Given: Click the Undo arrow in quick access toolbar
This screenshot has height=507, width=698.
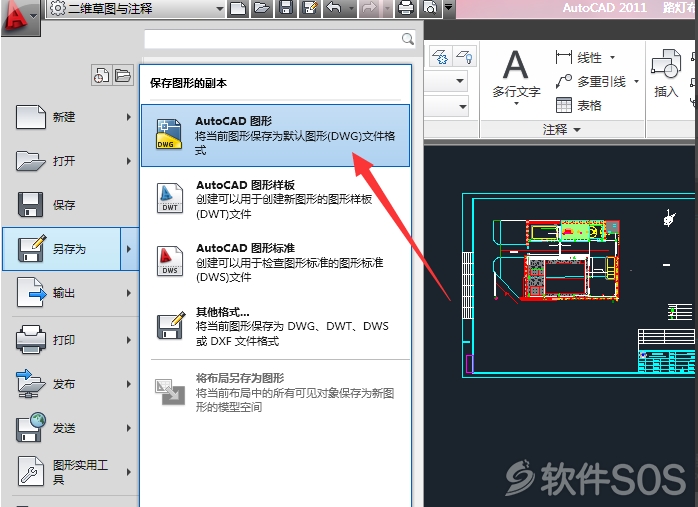Looking at the screenshot, I should coord(334,8).
